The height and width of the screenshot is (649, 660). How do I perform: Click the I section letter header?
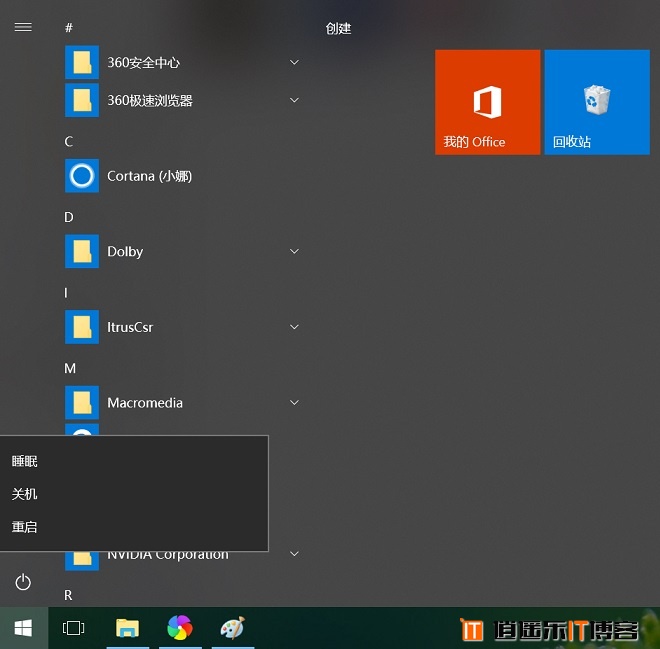point(66,293)
